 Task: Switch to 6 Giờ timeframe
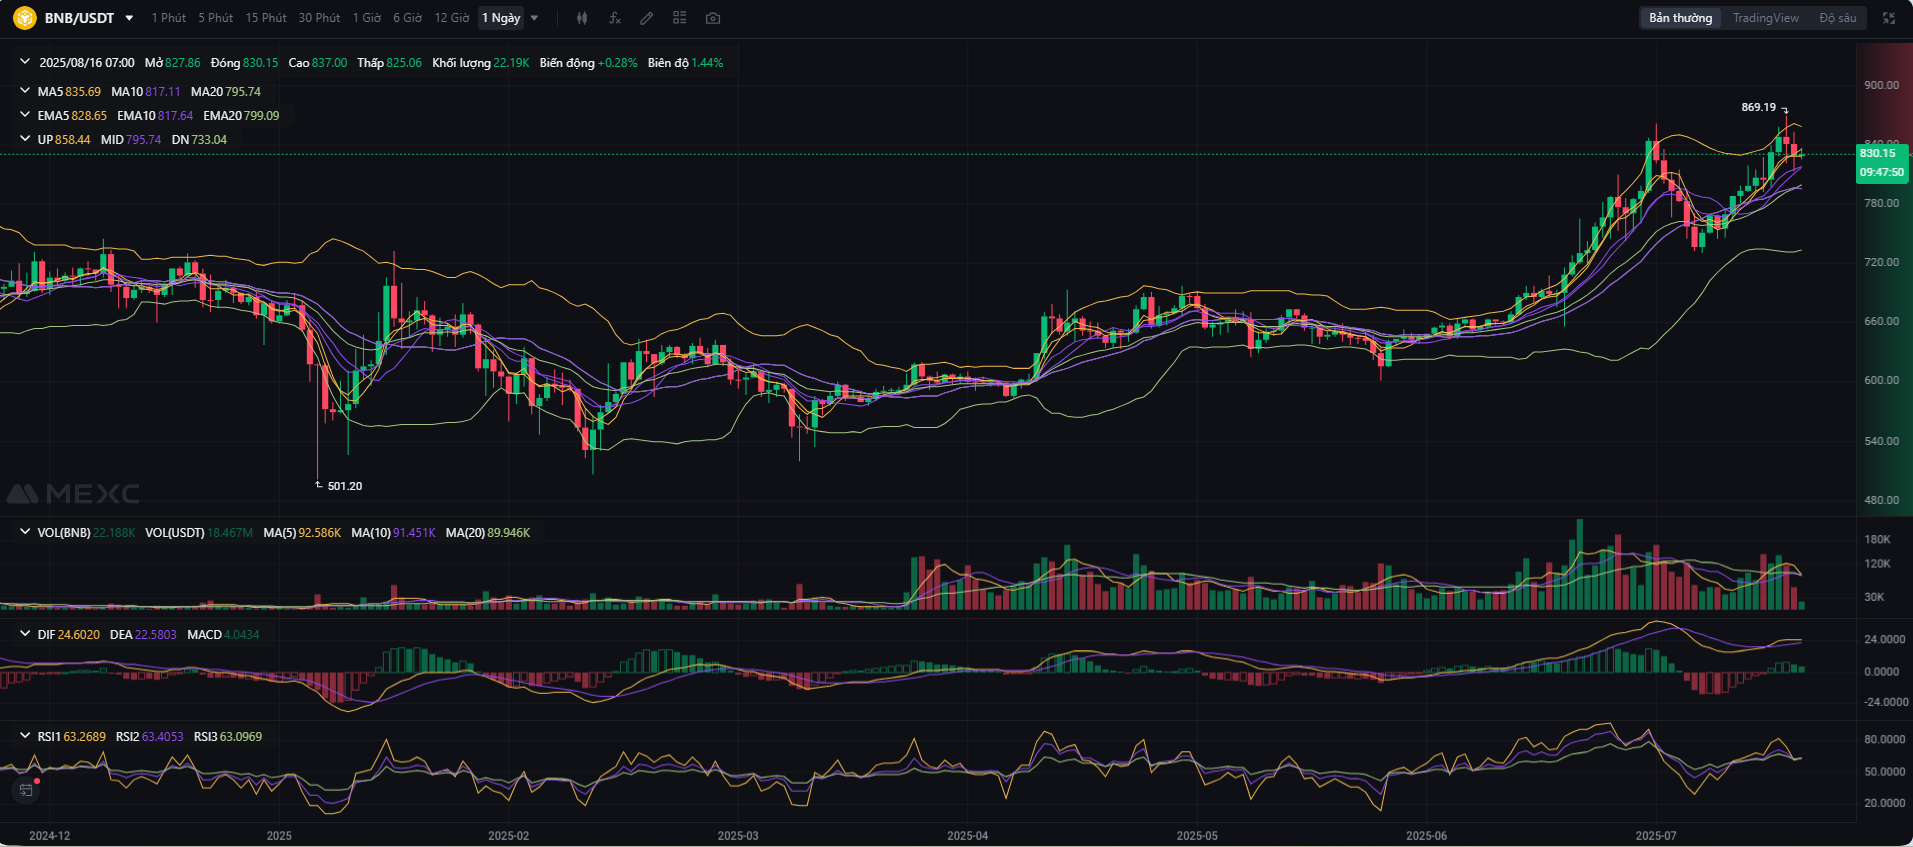point(407,18)
